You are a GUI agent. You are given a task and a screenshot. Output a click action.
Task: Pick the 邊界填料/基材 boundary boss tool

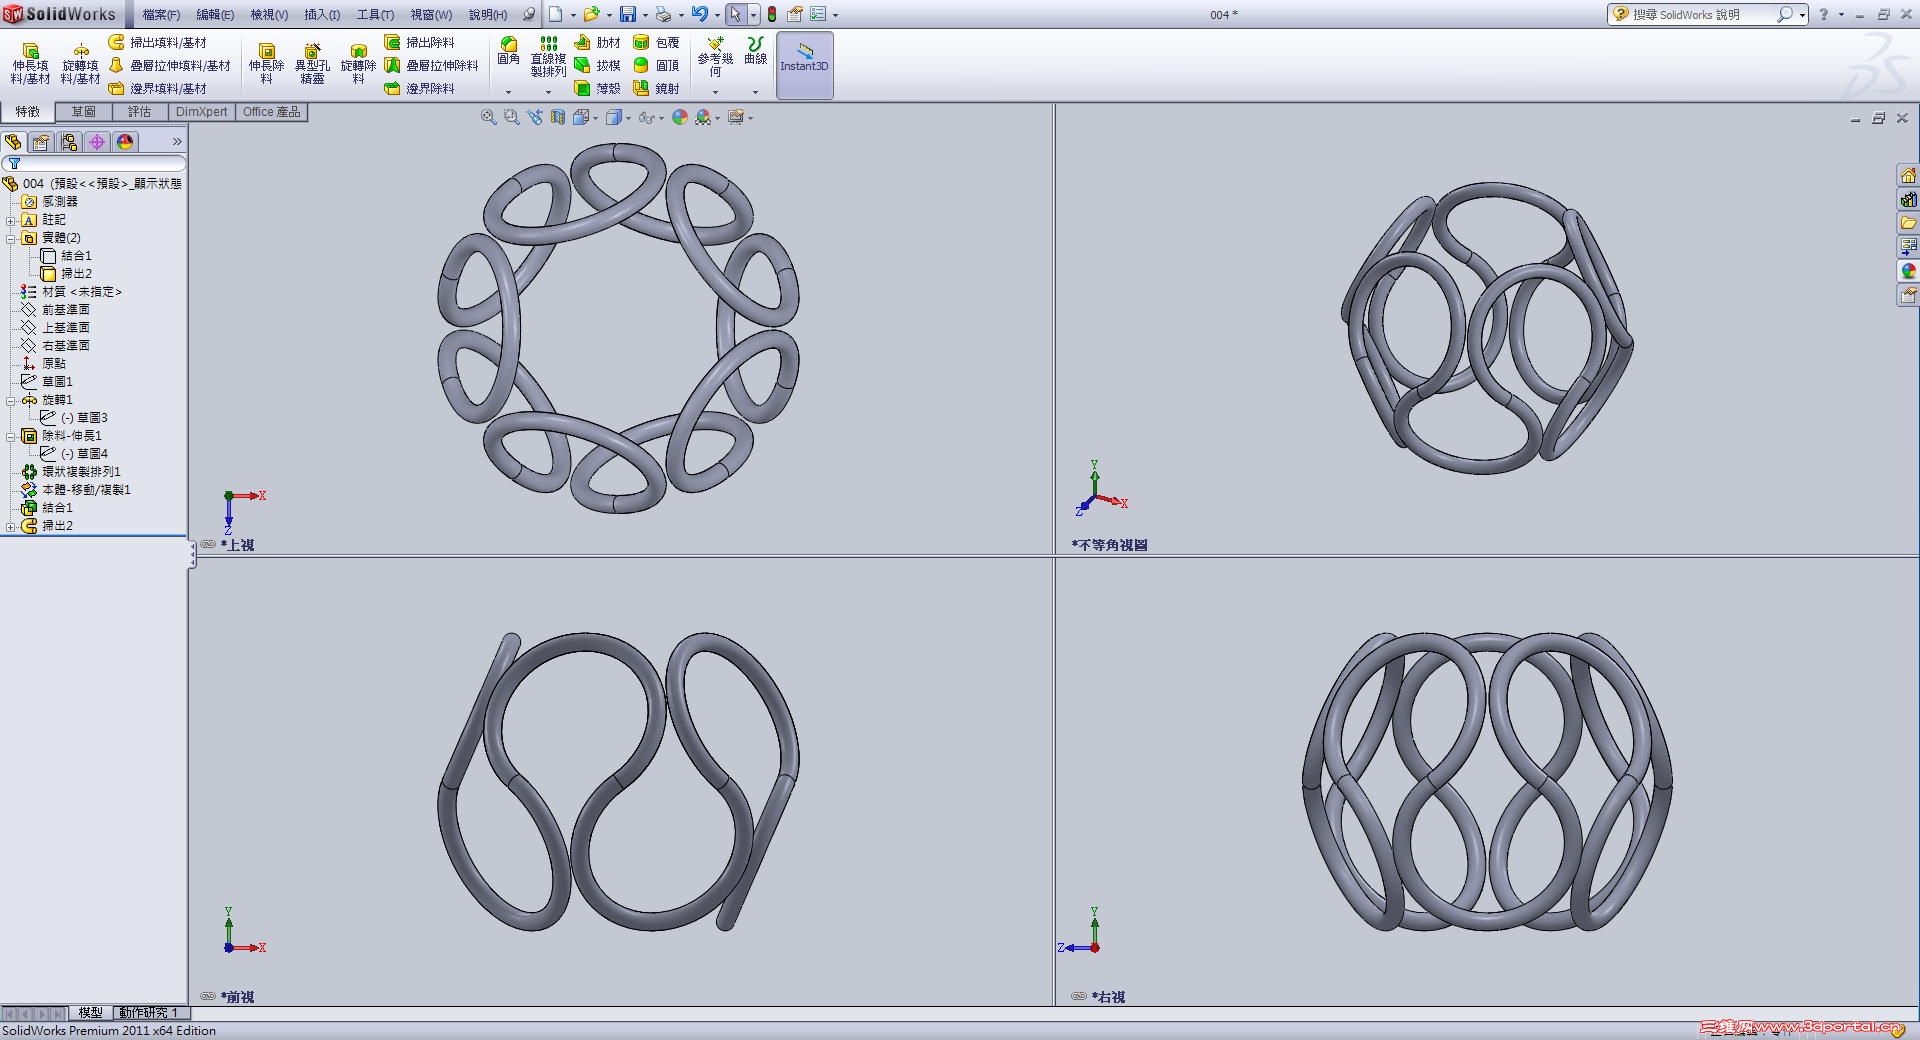point(158,88)
